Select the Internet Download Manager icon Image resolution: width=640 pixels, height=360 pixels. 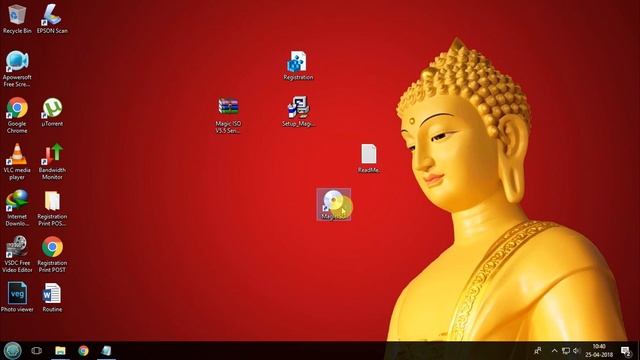coord(17,208)
